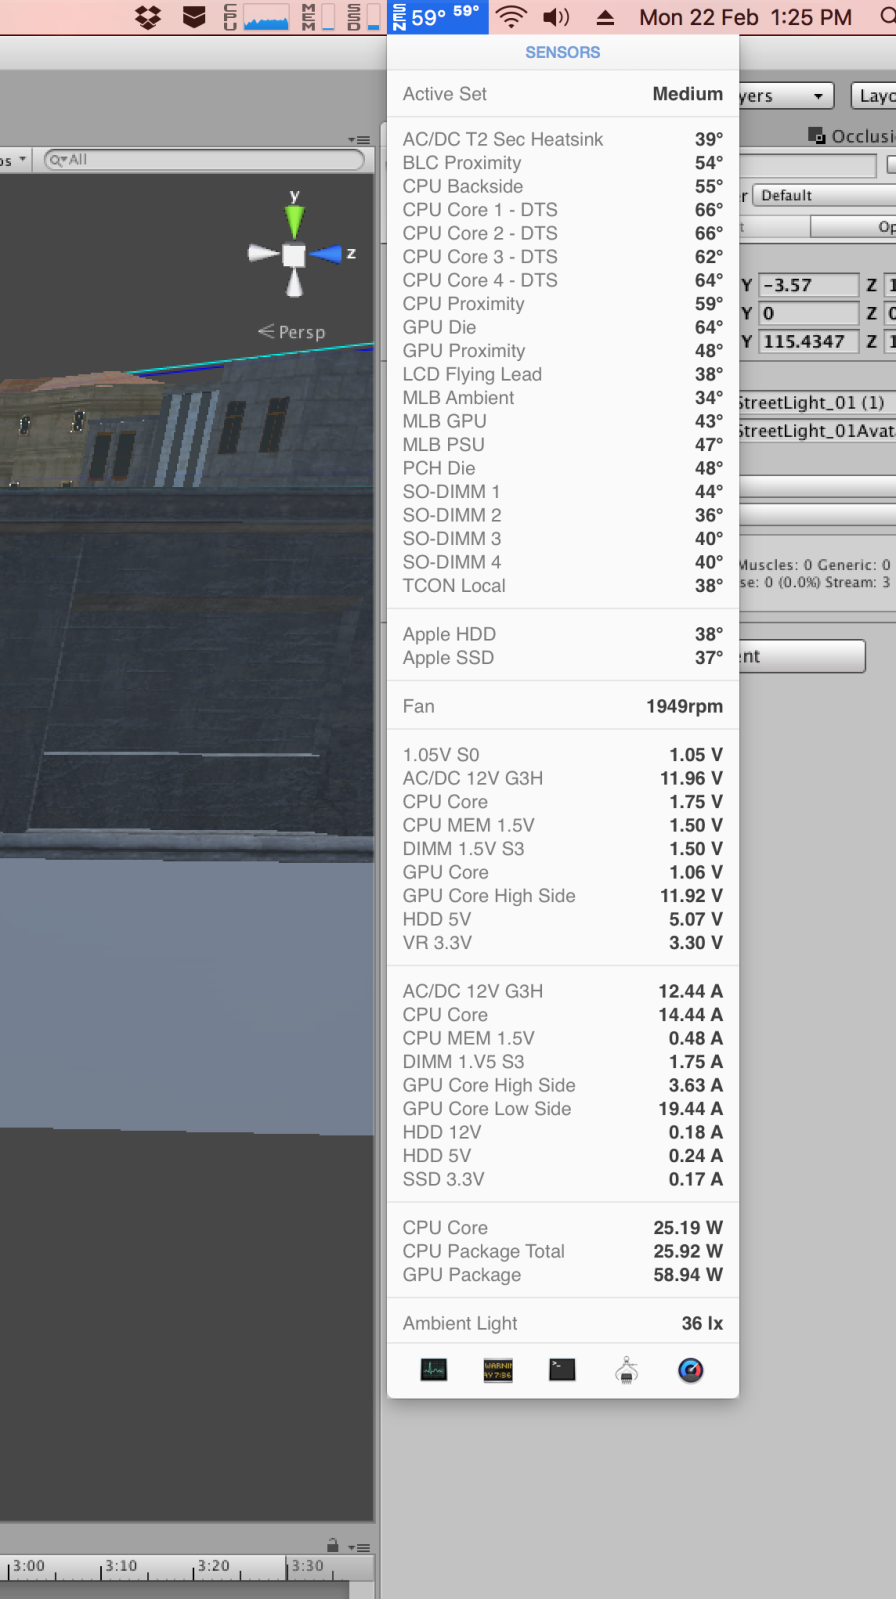The width and height of the screenshot is (896, 1599).
Task: Click Dropbox icon in menu bar
Action: pos(148,17)
